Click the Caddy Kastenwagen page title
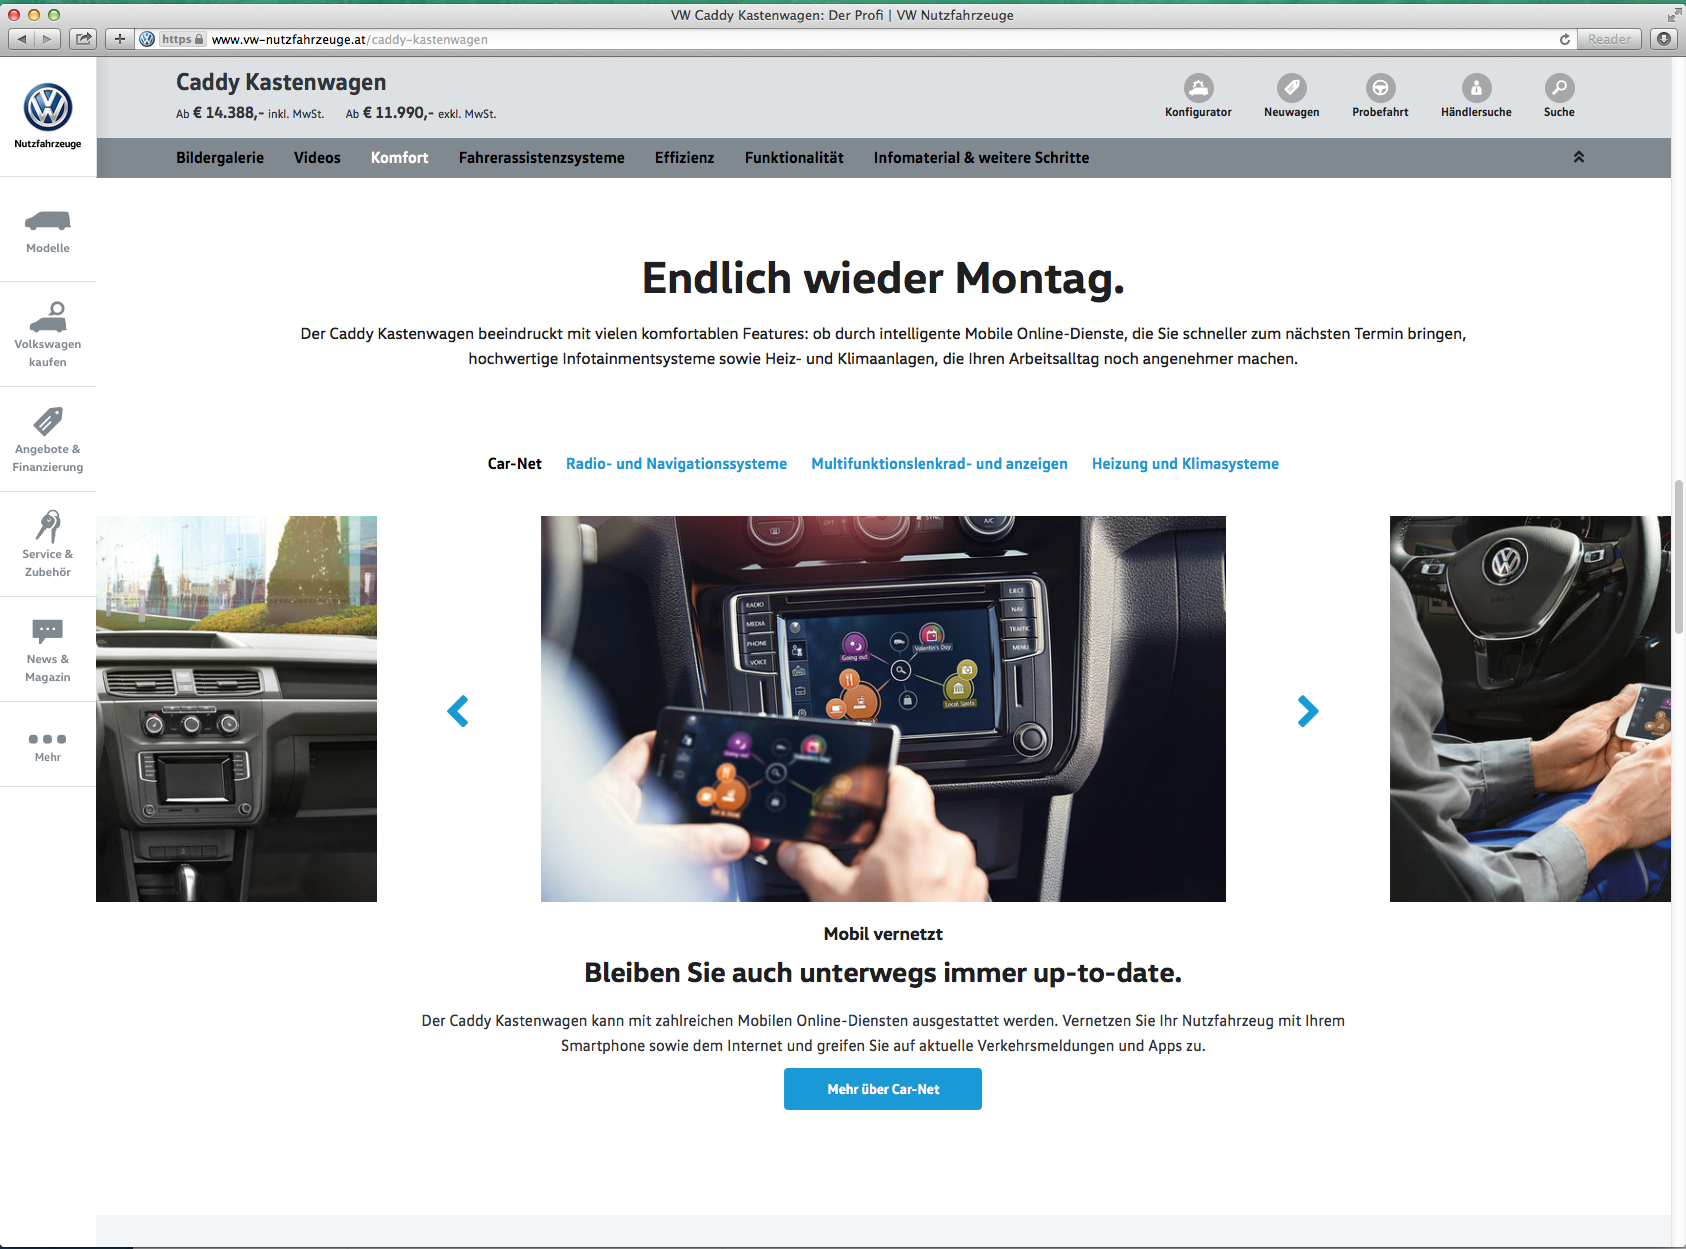Image resolution: width=1686 pixels, height=1249 pixels. click(x=281, y=82)
